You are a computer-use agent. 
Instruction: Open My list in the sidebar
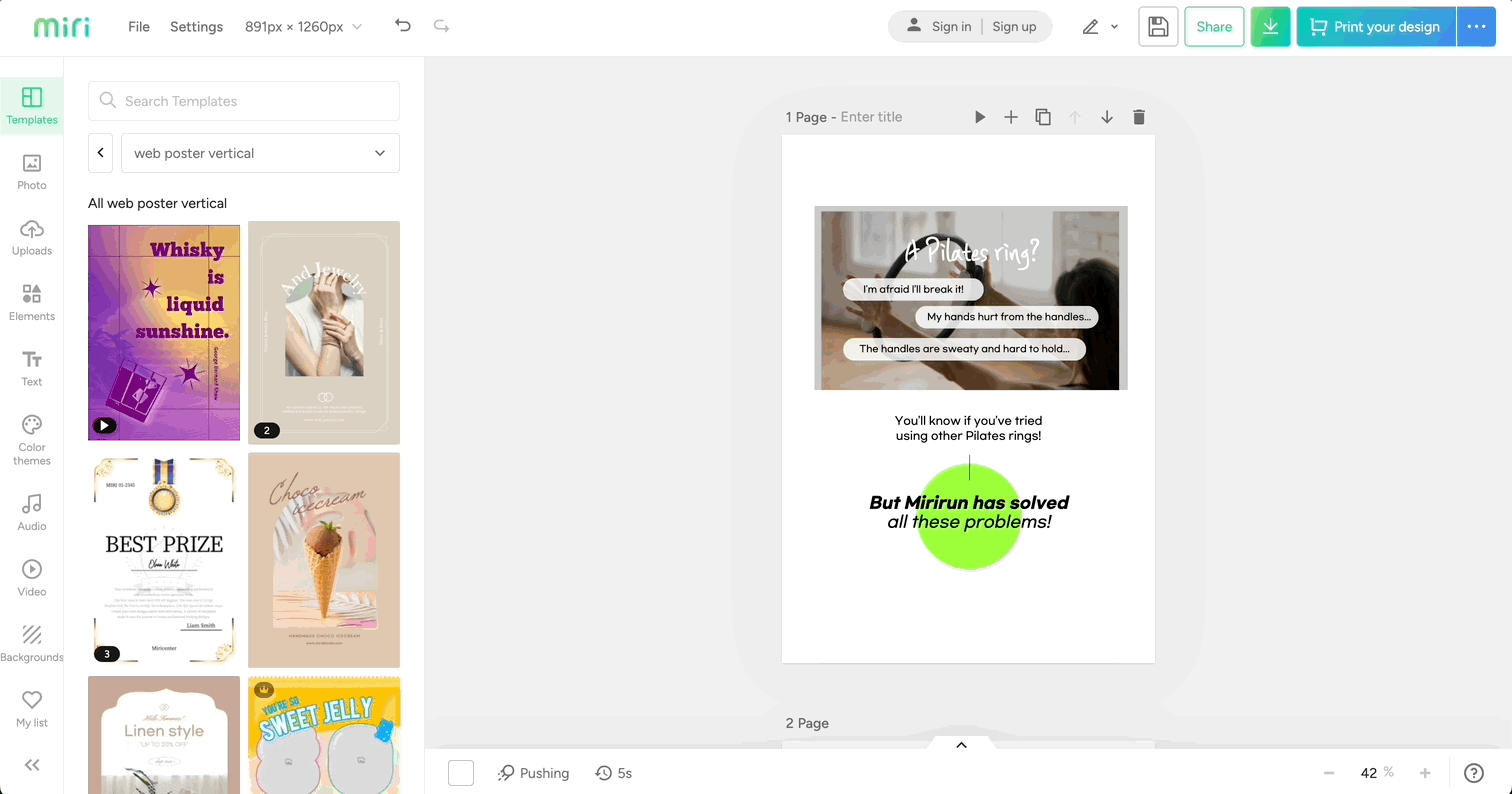coord(32,709)
